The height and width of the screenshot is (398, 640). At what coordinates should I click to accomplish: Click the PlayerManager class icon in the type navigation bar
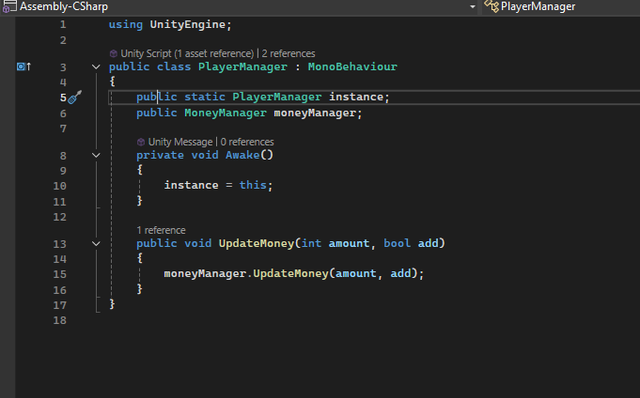click(x=491, y=6)
